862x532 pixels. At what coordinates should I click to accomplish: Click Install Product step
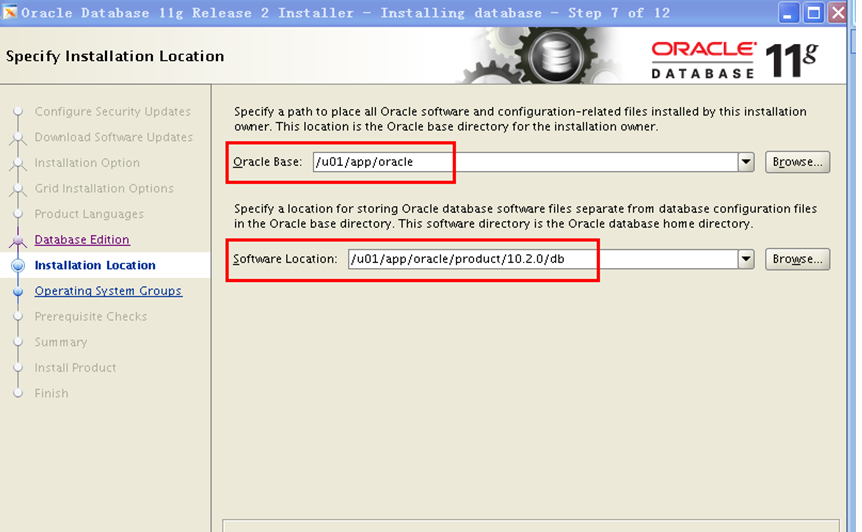tap(75, 368)
